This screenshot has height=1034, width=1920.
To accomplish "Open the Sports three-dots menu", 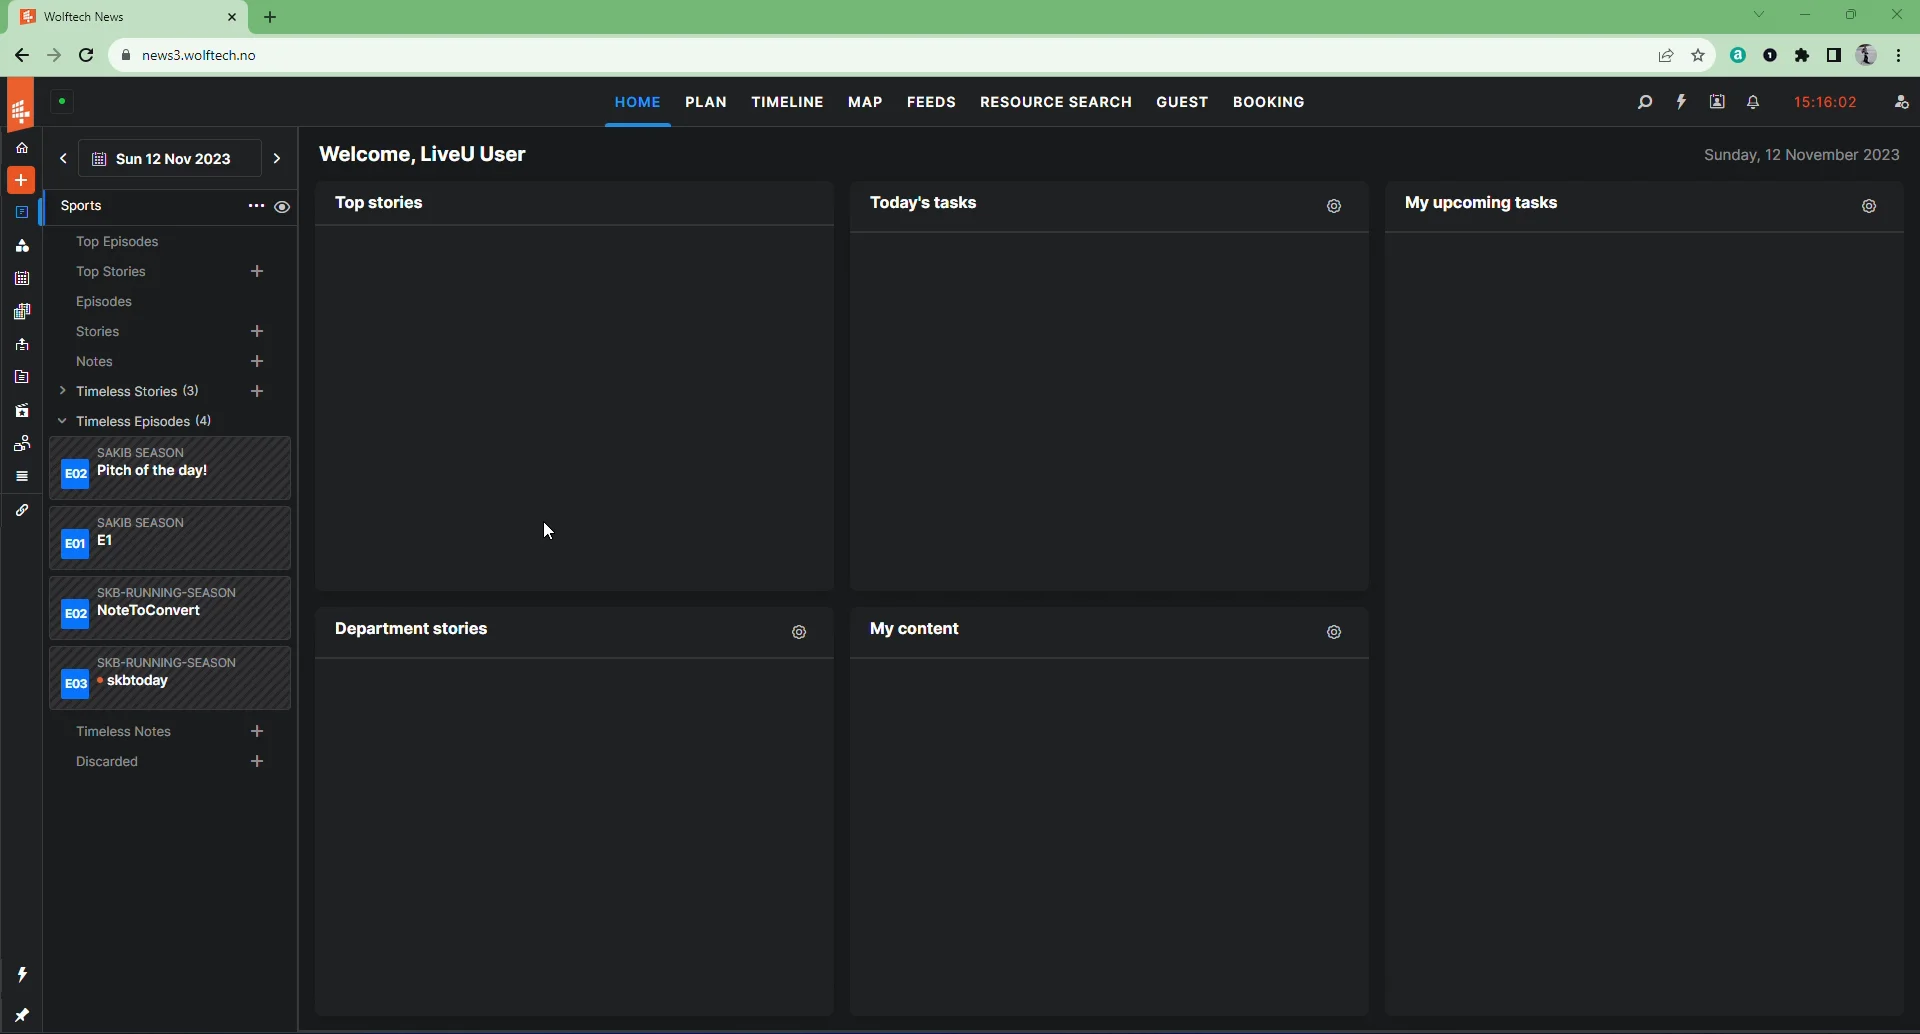I will click(x=257, y=207).
